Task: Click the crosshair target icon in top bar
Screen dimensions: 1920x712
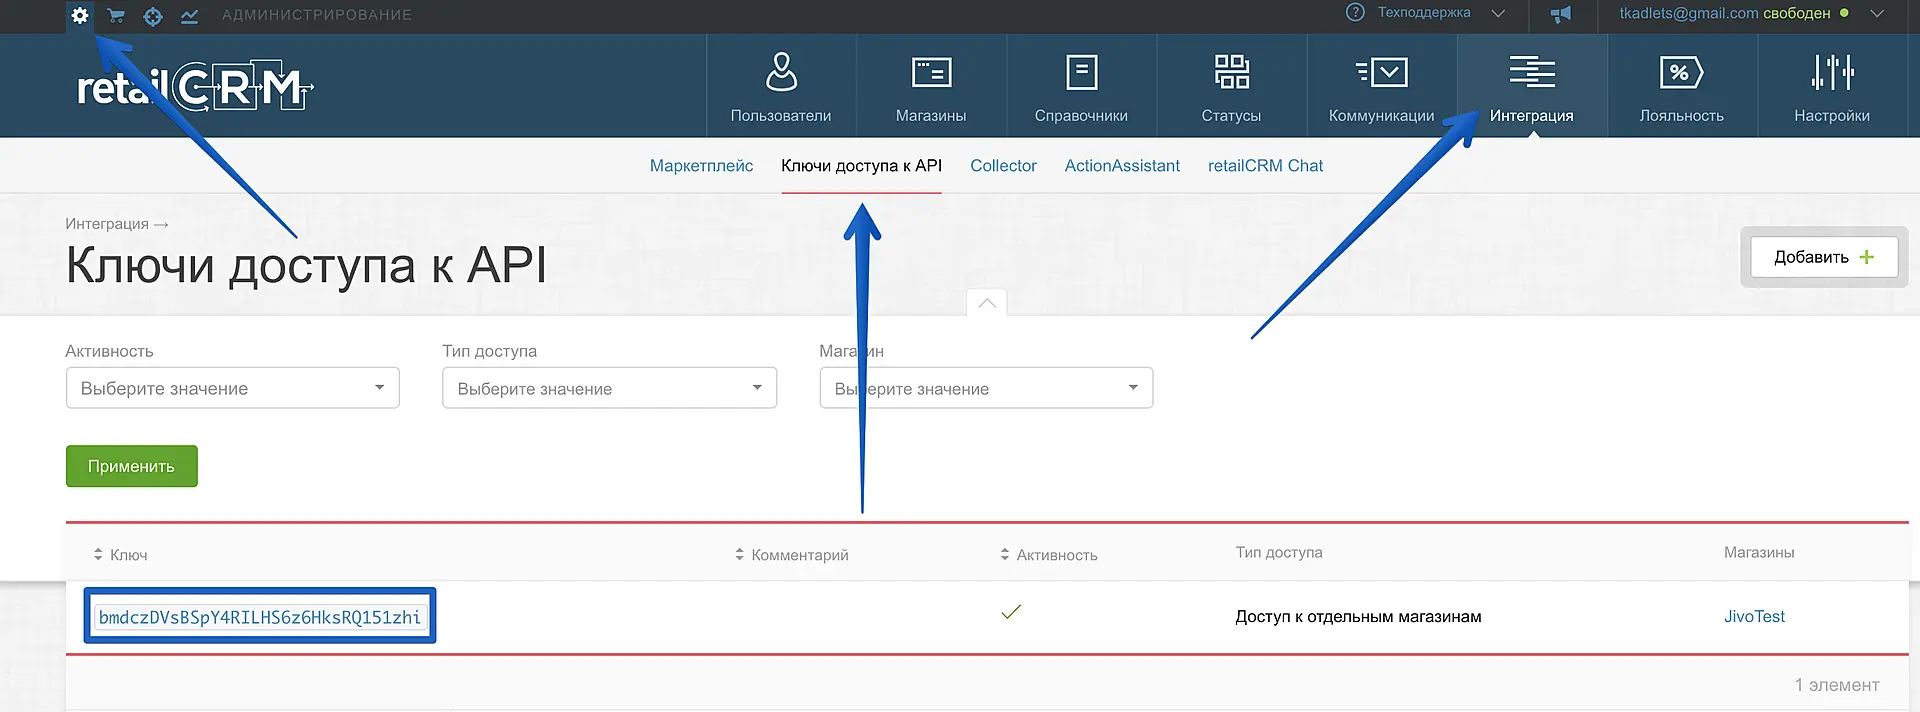Action: coord(153,16)
